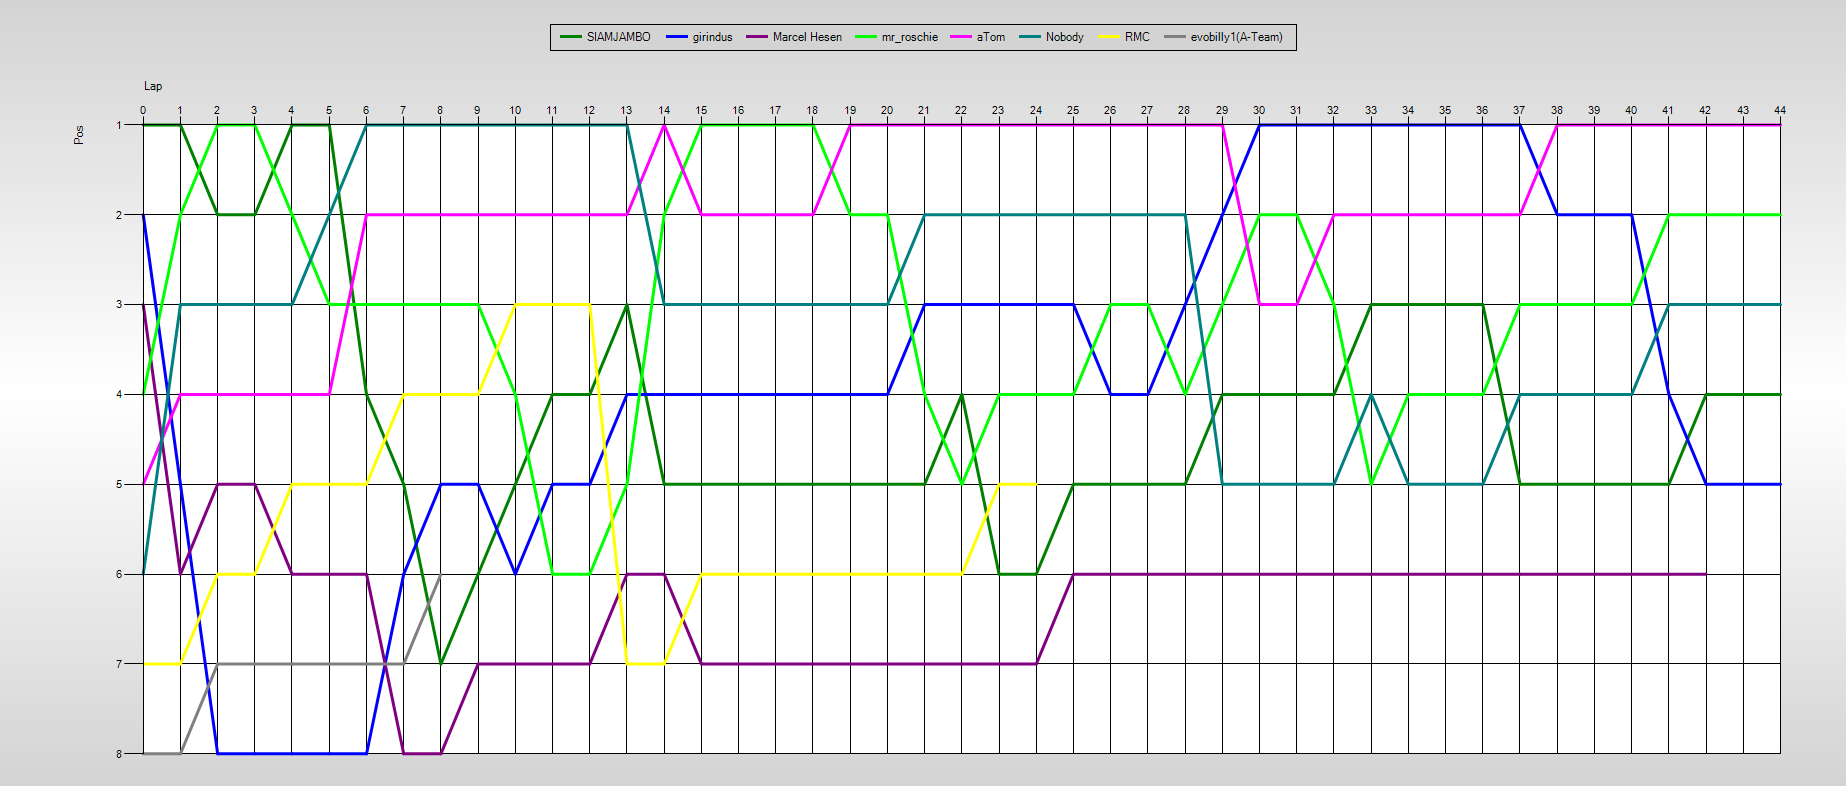The height and width of the screenshot is (786, 1846).
Task: Click position 8 label on left axis
Action: [119, 754]
